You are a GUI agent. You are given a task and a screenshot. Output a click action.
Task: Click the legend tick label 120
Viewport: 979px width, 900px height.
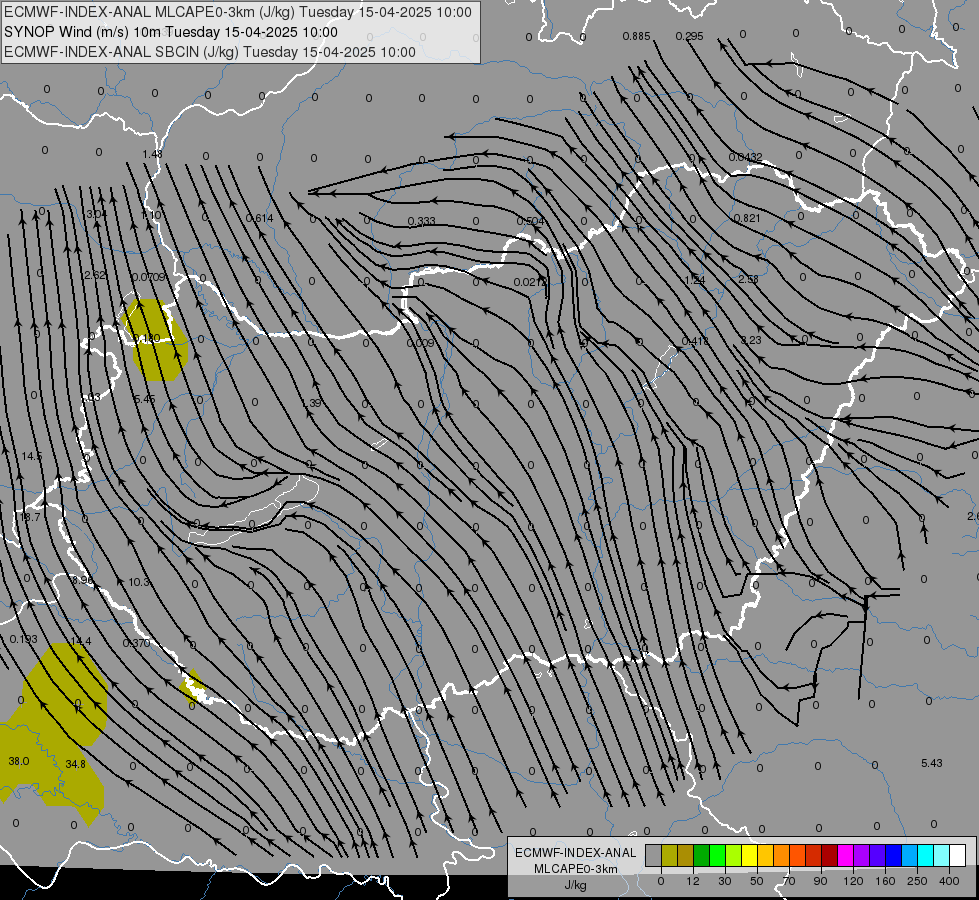pyautogui.click(x=853, y=881)
